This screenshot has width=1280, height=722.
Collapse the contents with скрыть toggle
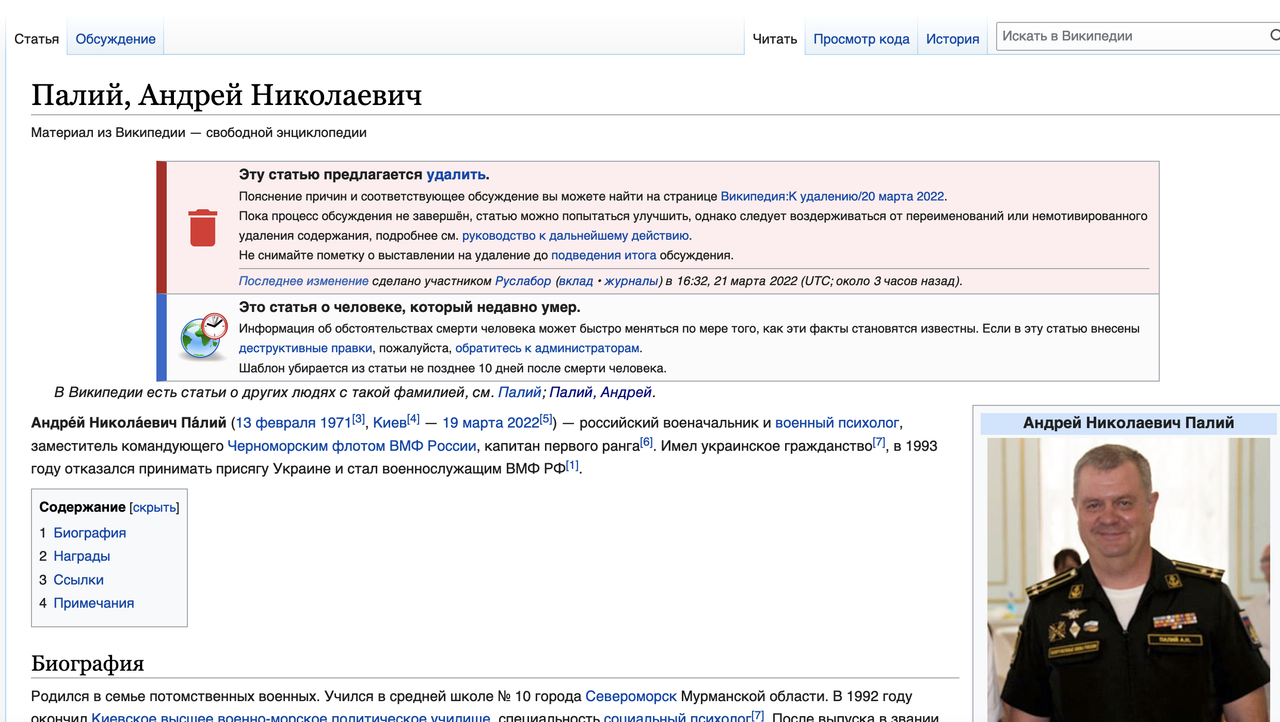coord(154,508)
